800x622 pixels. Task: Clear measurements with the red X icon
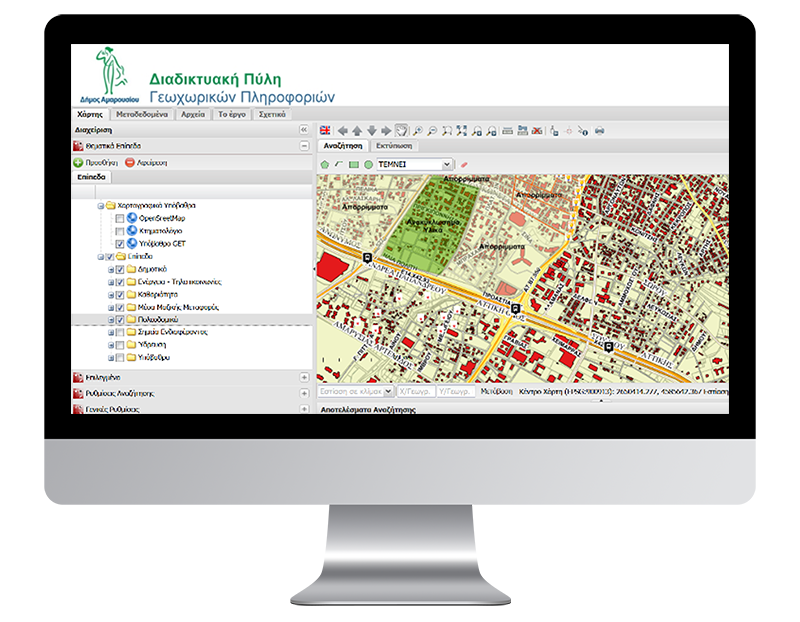click(537, 131)
